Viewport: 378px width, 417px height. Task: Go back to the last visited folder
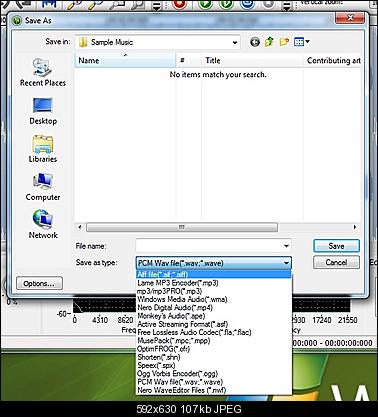(255, 42)
